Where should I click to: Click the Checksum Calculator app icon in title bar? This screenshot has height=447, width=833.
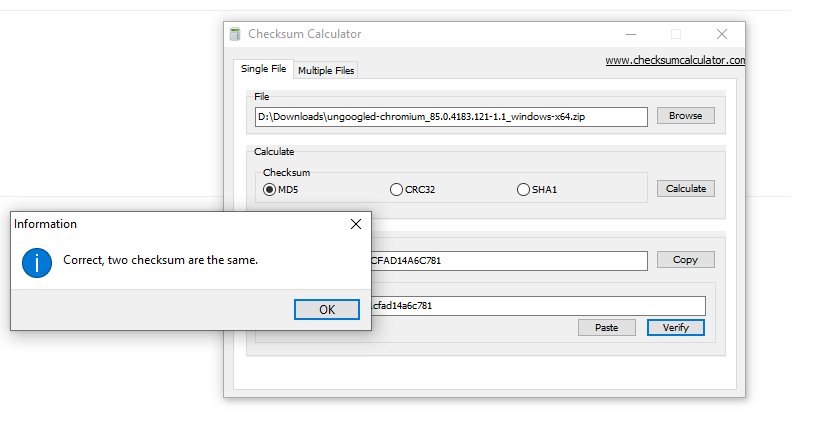click(235, 34)
